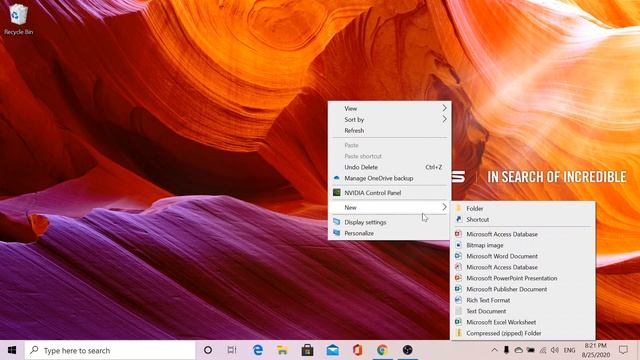This screenshot has height=360, width=640.
Task: Open Cortana circle icon on taskbar
Action: pyautogui.click(x=208, y=350)
